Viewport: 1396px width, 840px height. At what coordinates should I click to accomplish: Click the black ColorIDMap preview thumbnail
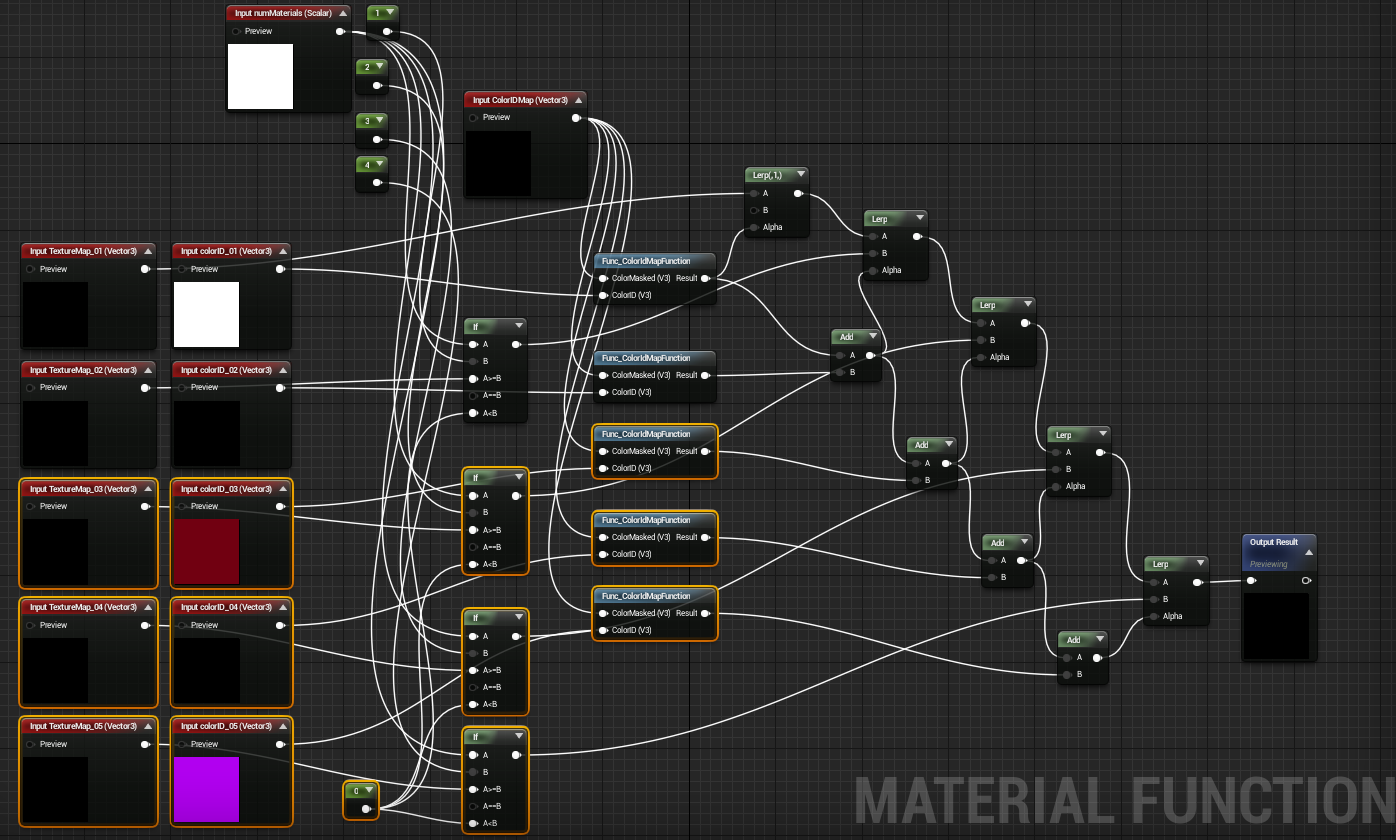click(499, 163)
